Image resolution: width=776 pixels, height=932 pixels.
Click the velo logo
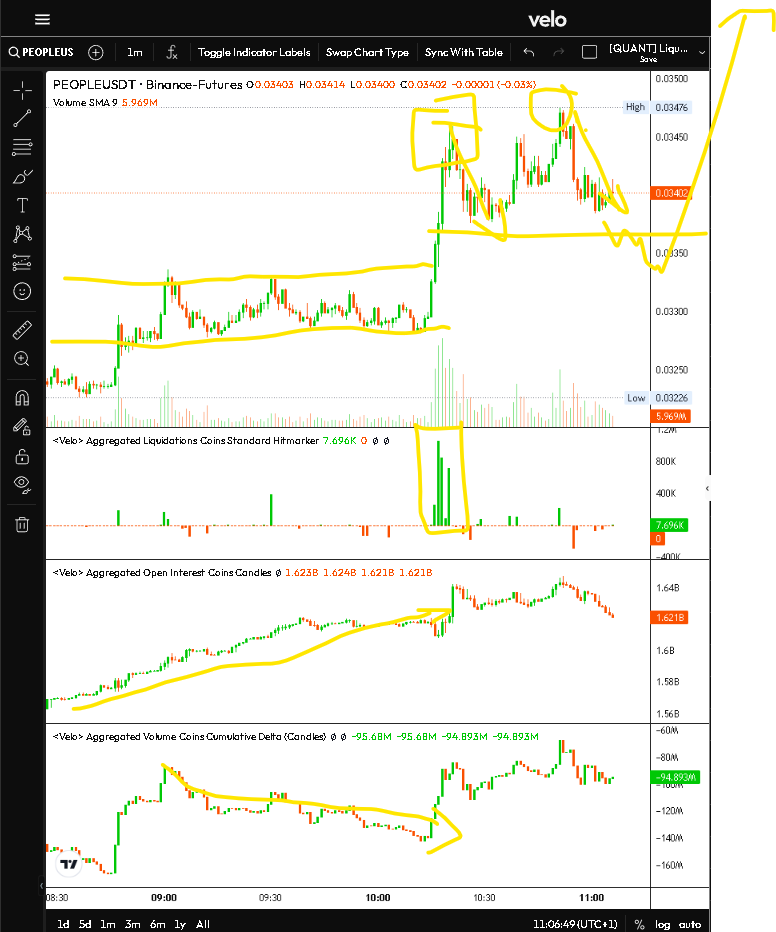pyautogui.click(x=547, y=20)
